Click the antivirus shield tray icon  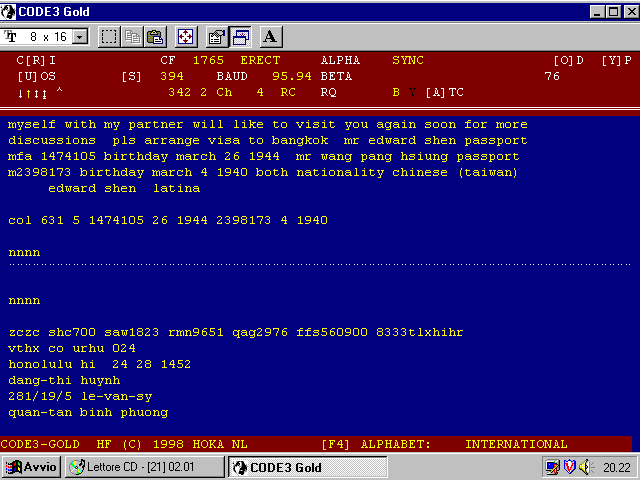568,467
